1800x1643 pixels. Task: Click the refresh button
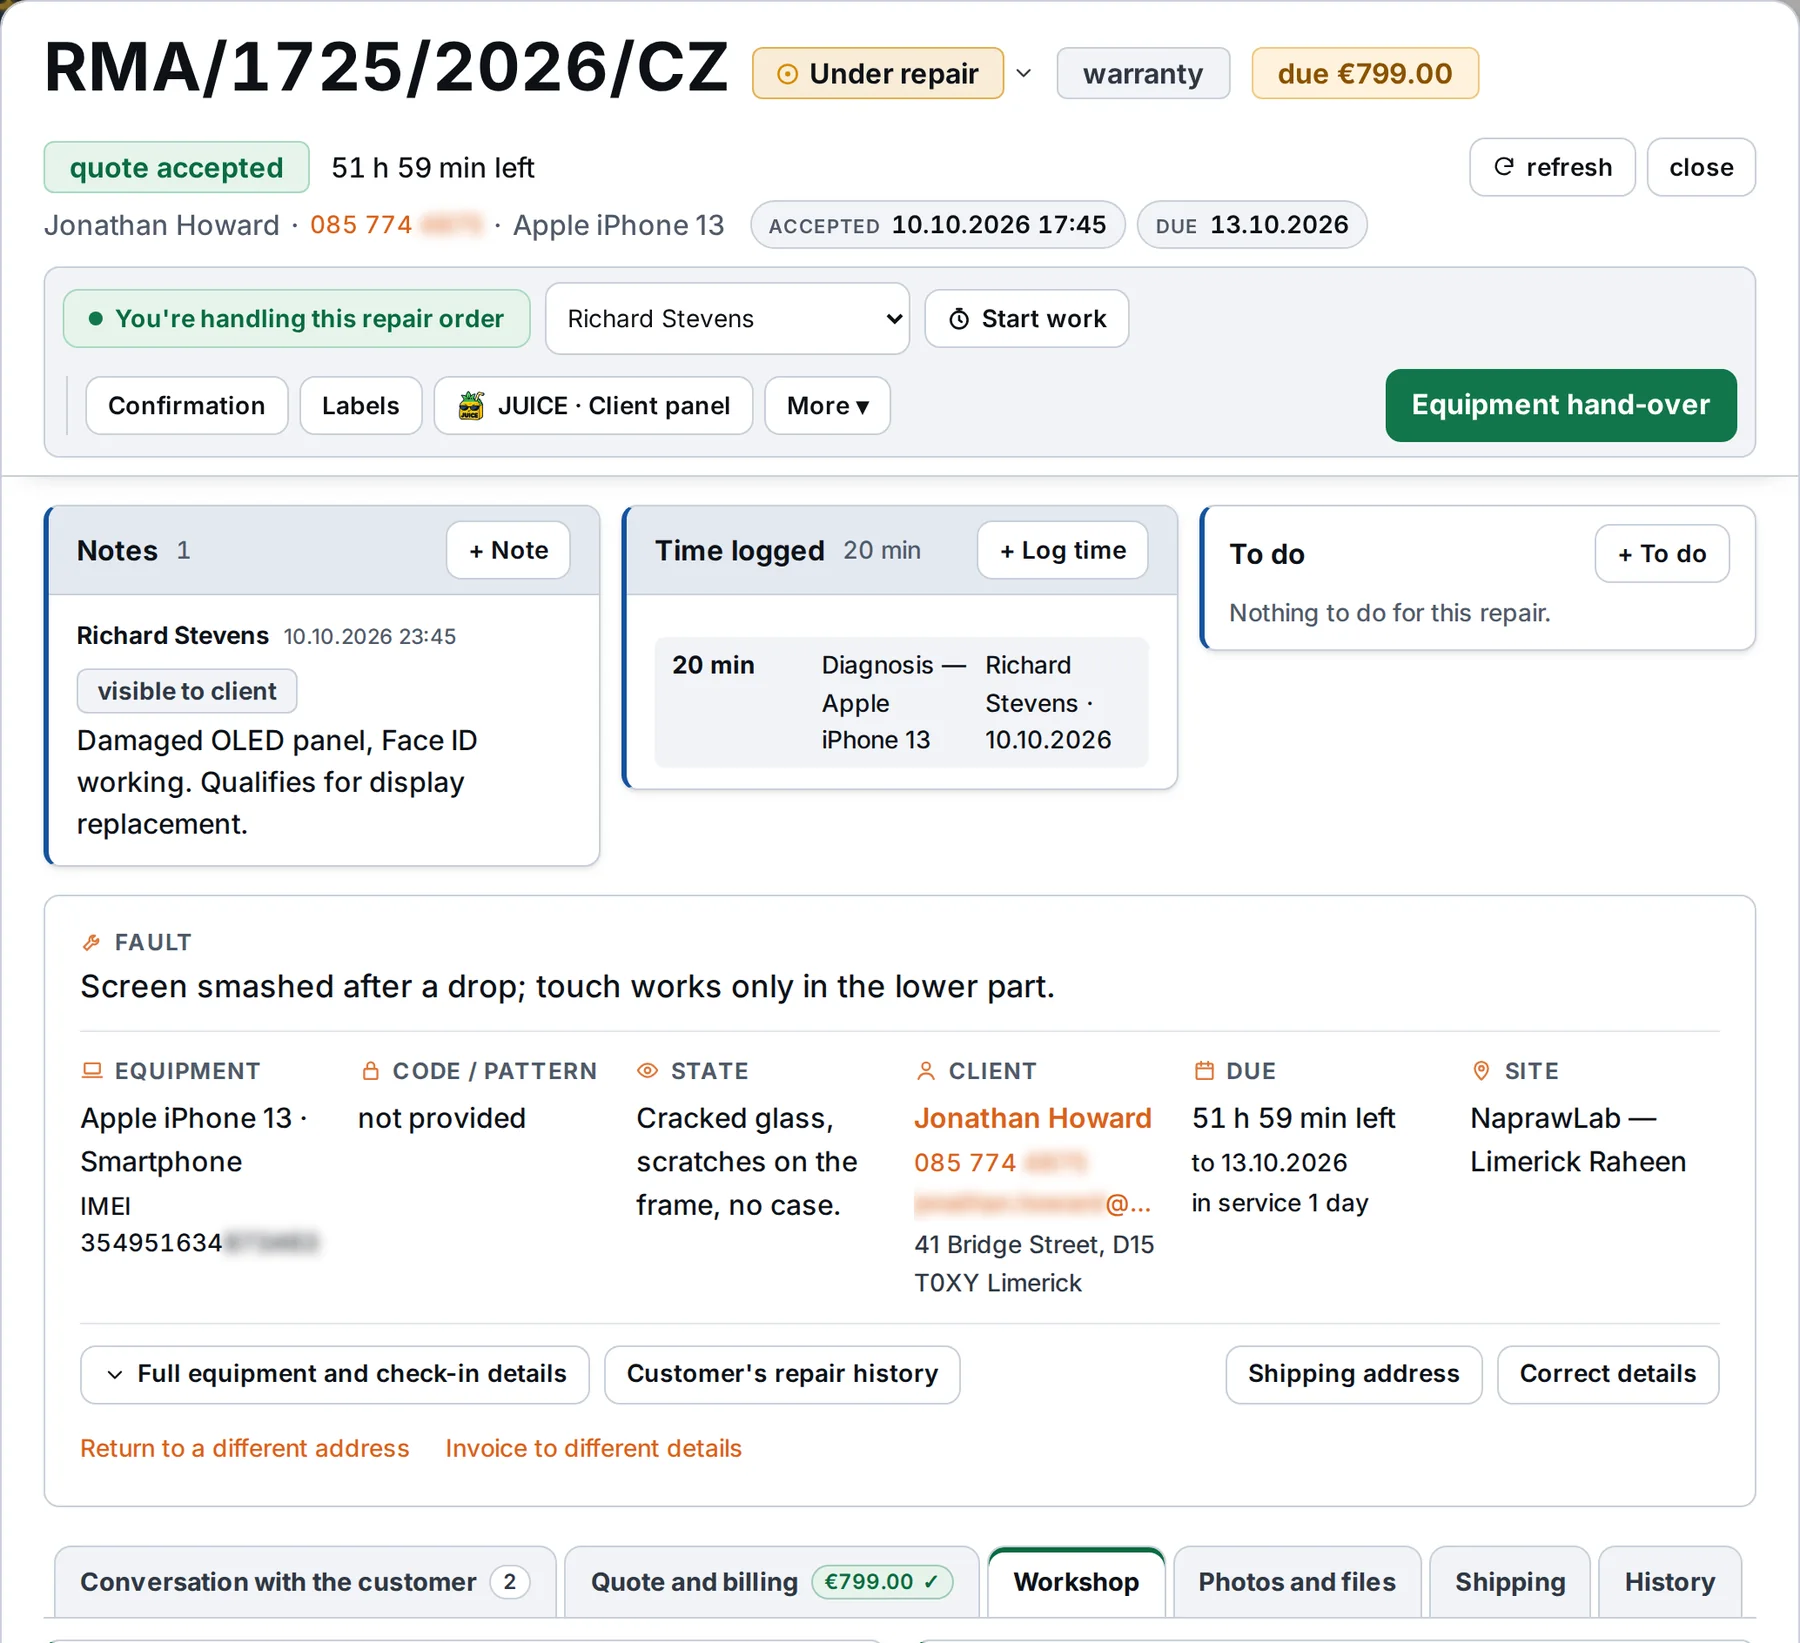click(x=1551, y=167)
